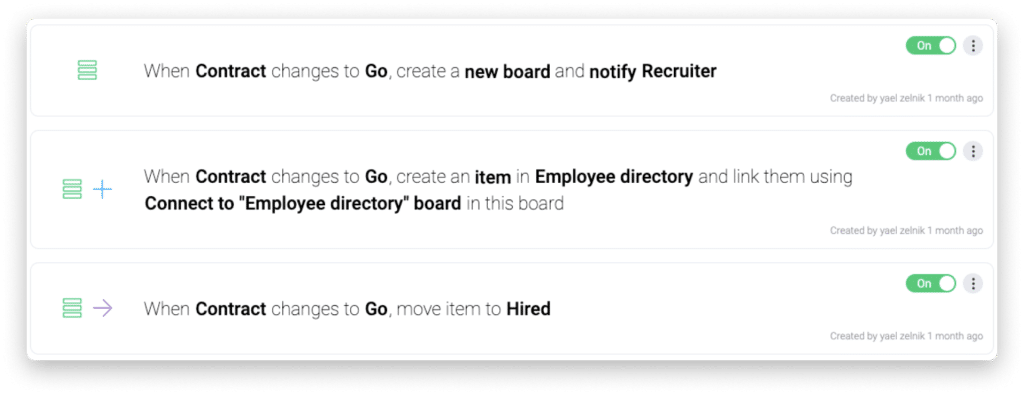Click 'Created by yael zelnik' text on the first automation
This screenshot has width=1024, height=395.
[877, 99]
